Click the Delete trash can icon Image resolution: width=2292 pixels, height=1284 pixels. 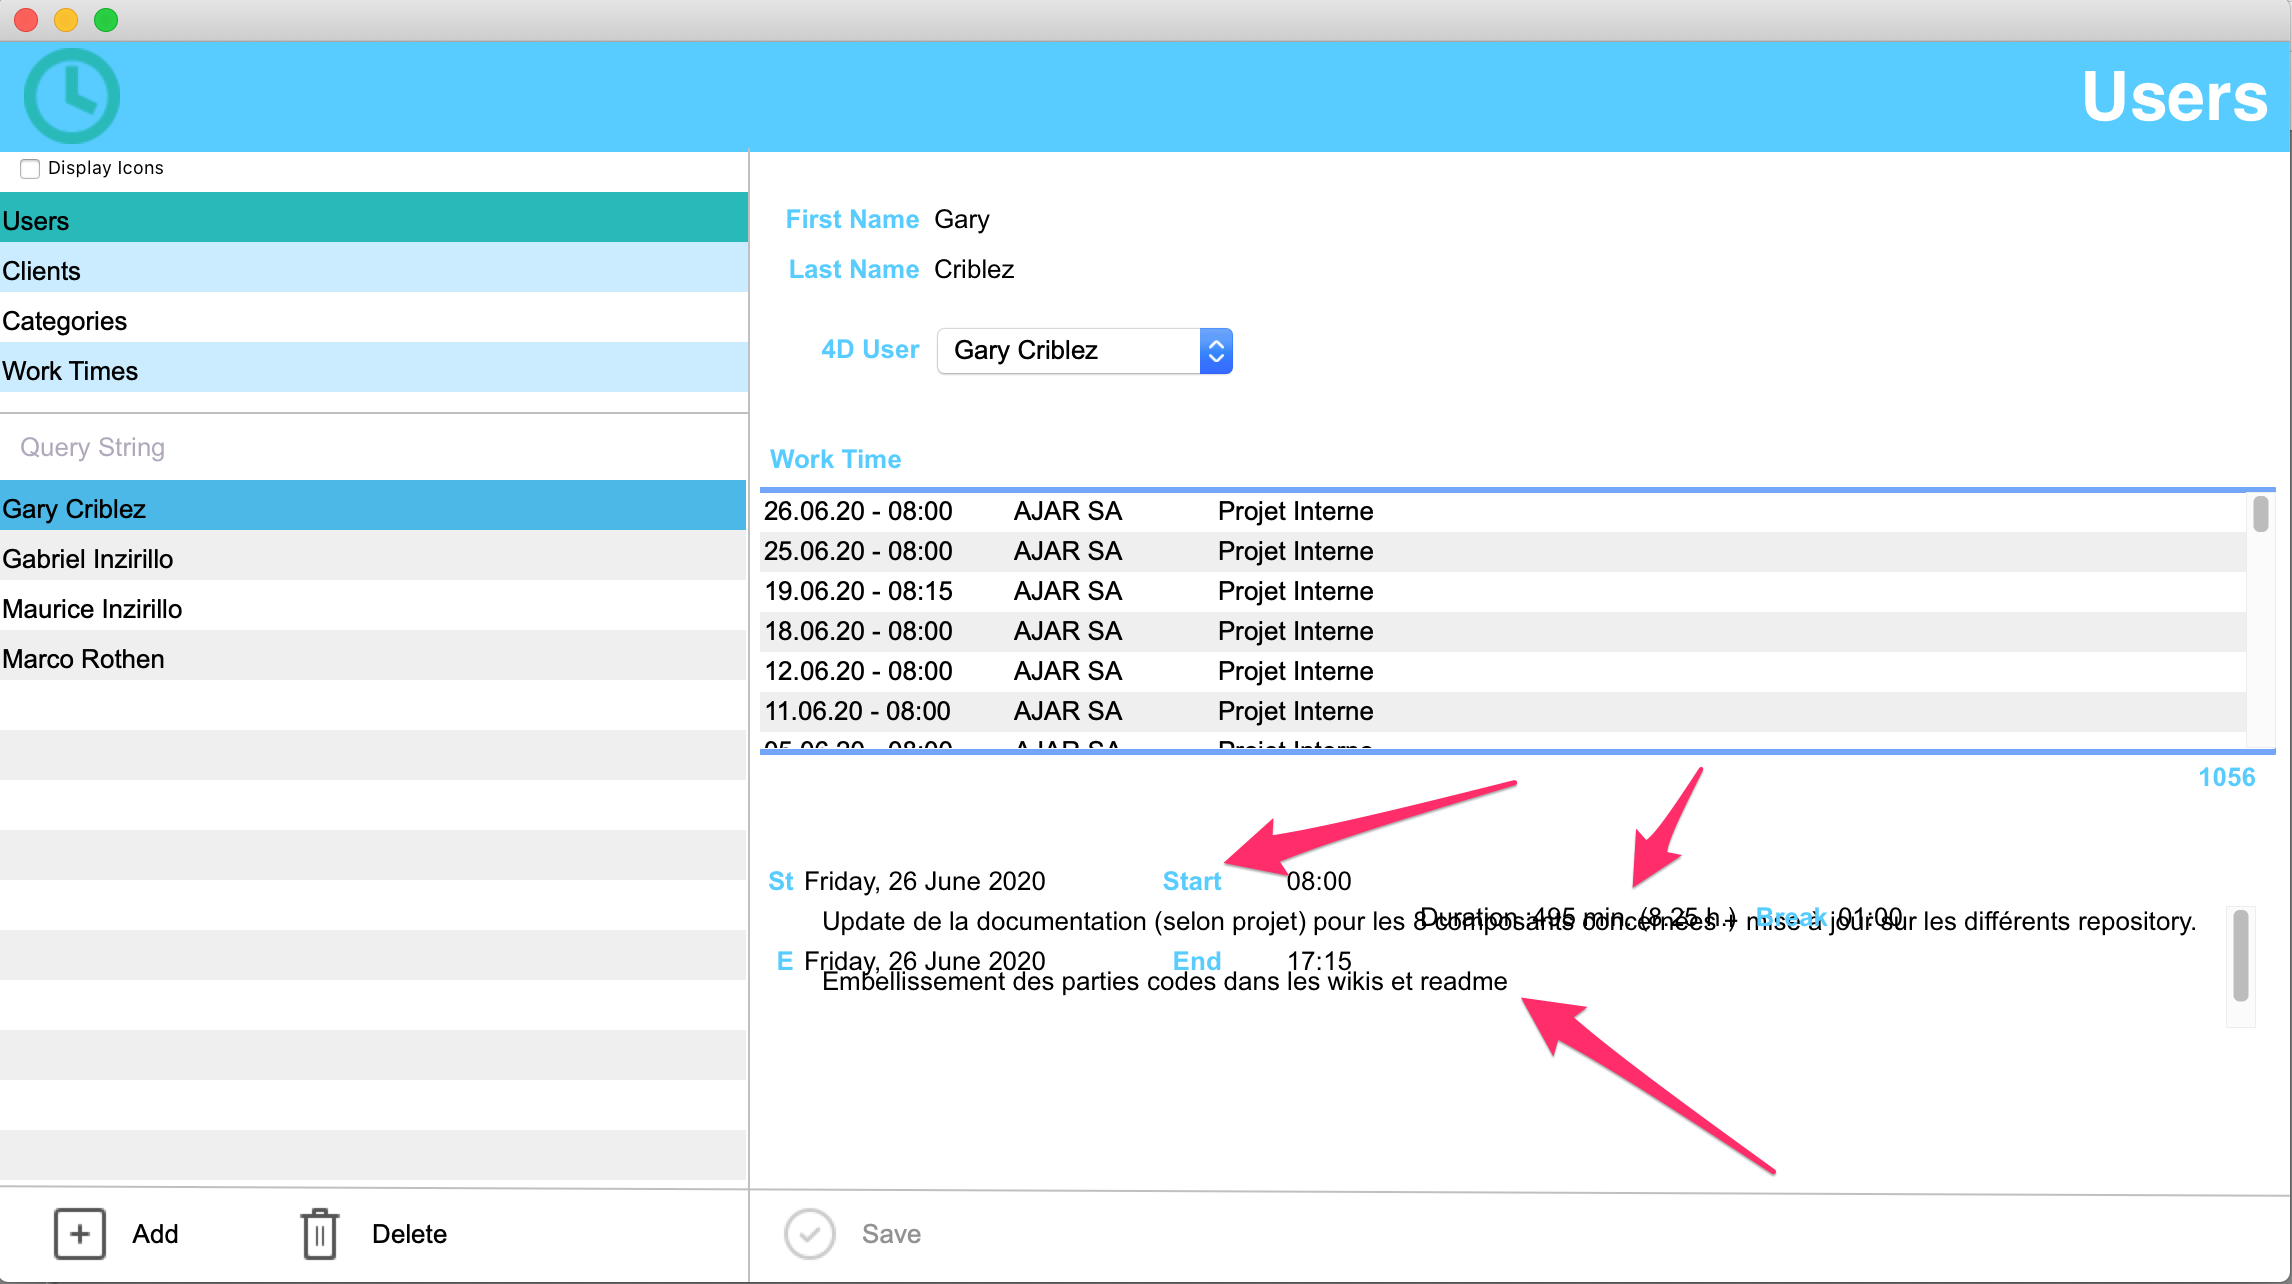(x=319, y=1233)
